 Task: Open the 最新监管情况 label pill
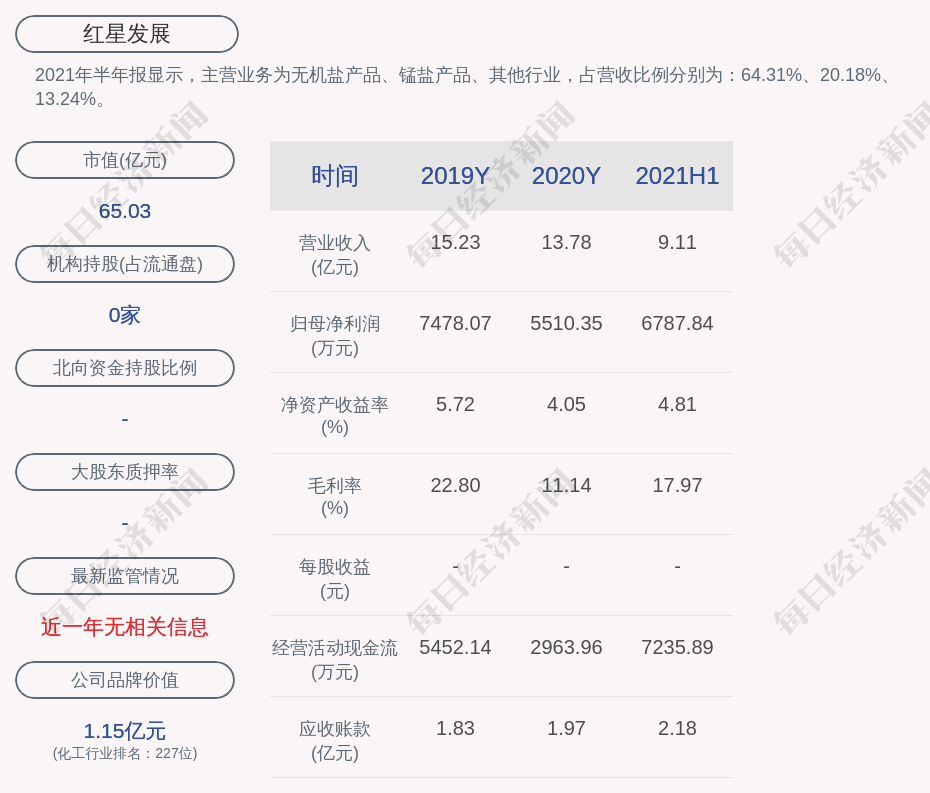tap(125, 576)
